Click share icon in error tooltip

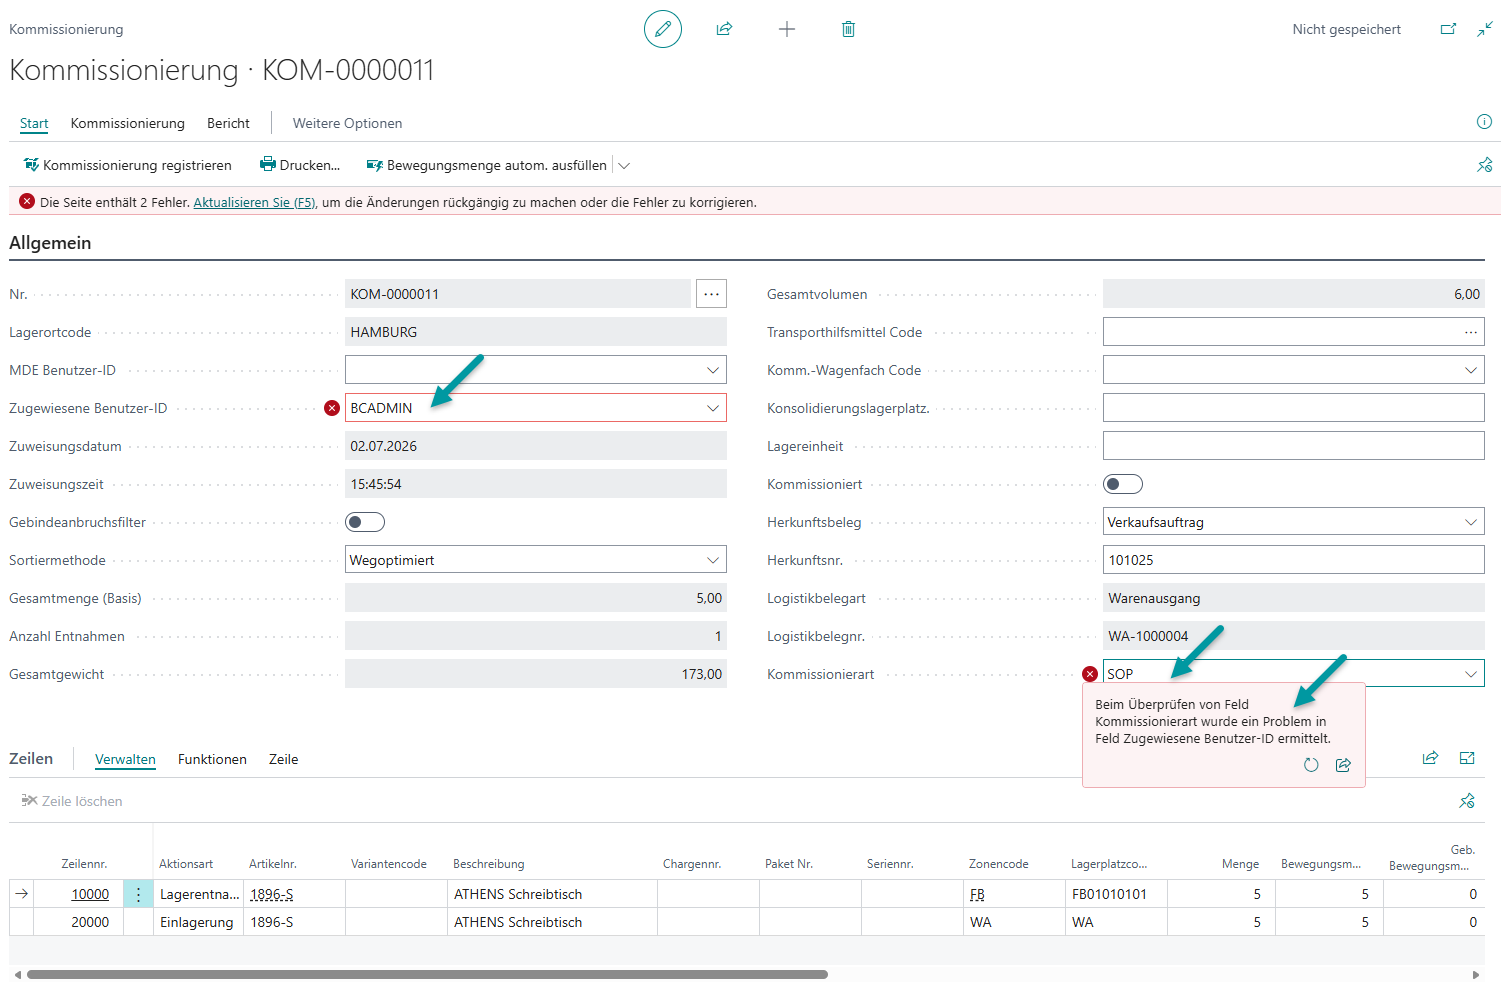click(x=1343, y=765)
